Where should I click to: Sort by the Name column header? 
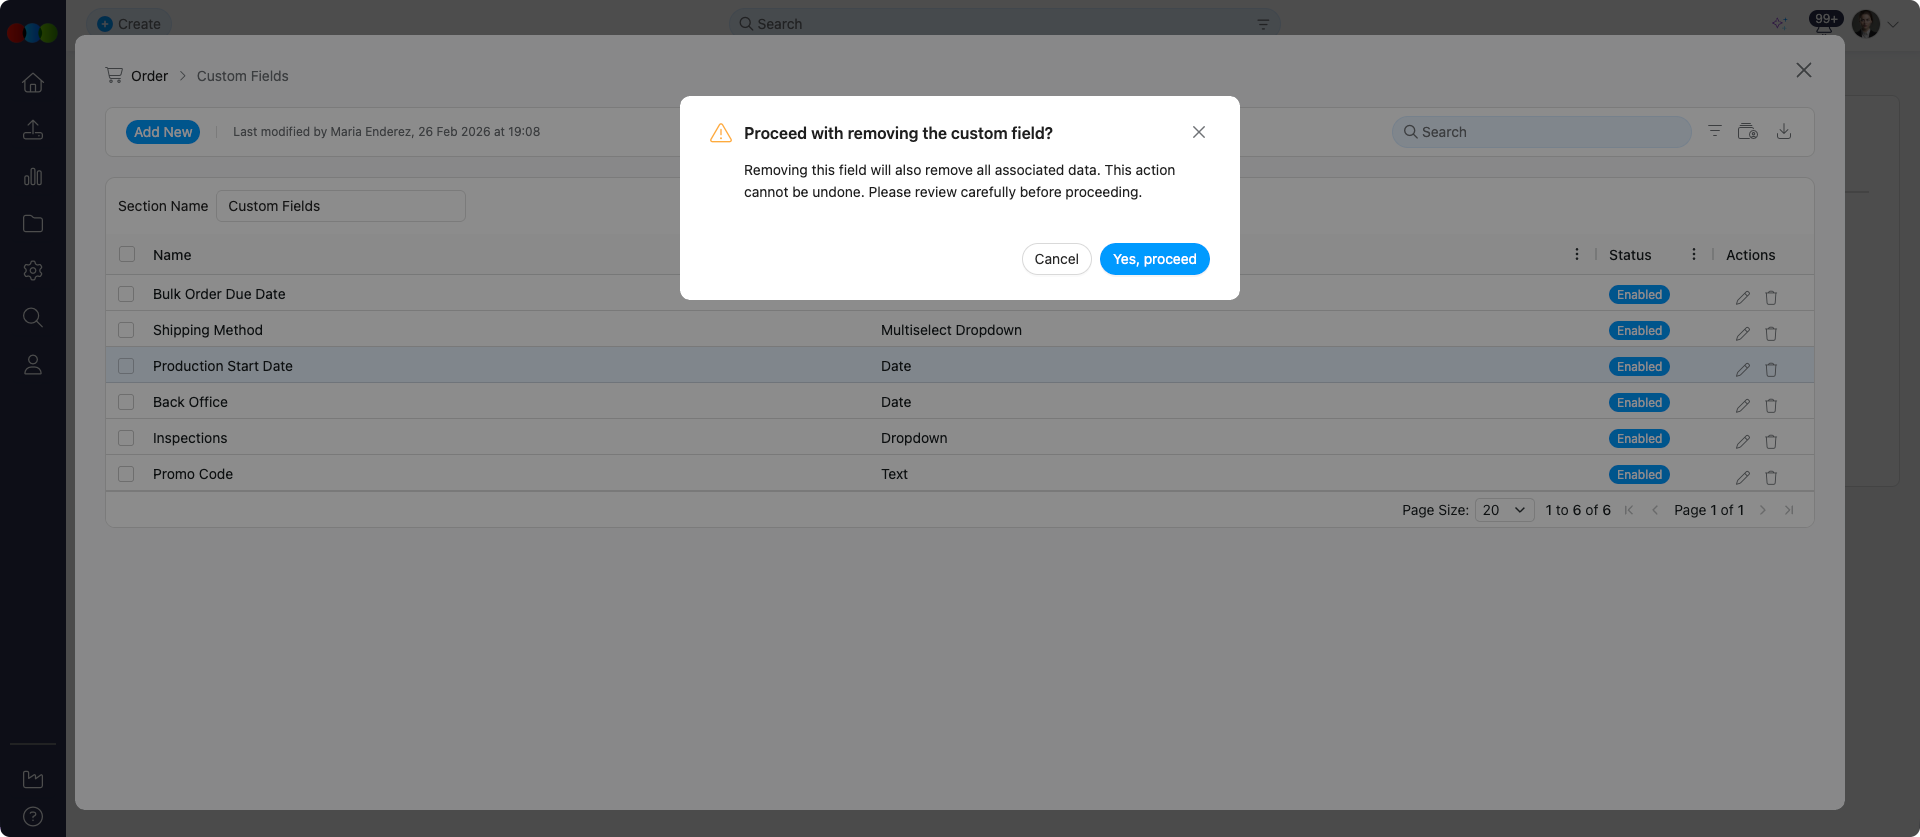[x=172, y=255]
